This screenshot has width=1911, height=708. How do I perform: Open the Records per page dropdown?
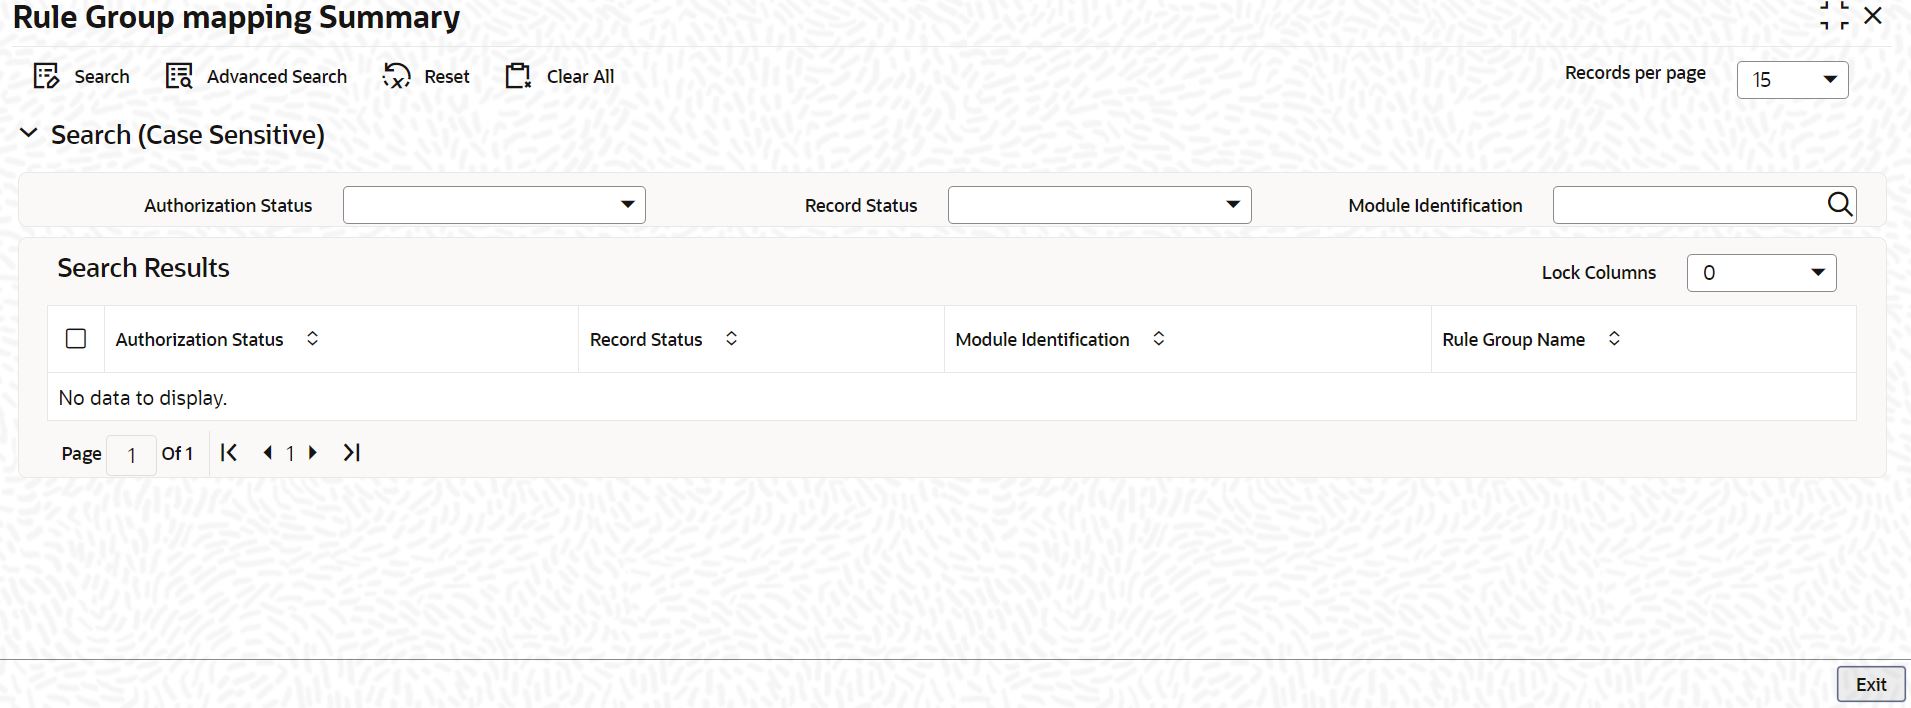pos(1829,80)
